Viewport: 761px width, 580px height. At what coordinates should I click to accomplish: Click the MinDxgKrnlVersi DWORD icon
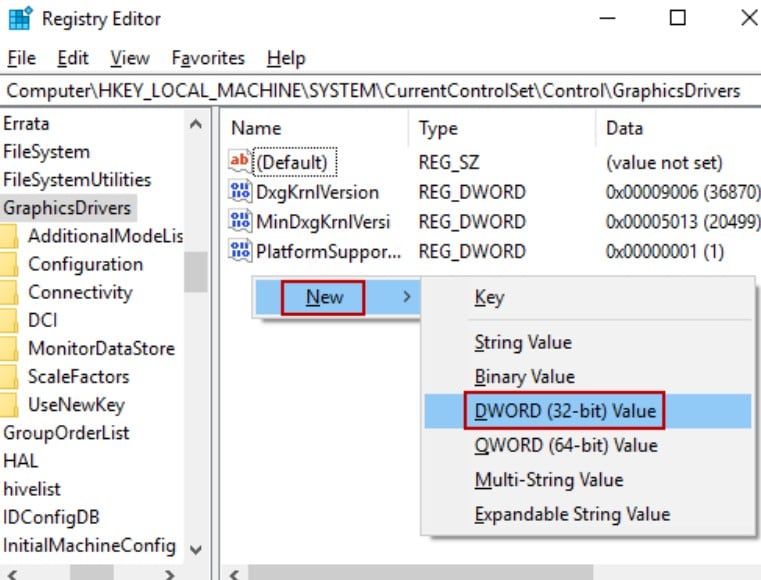240,221
